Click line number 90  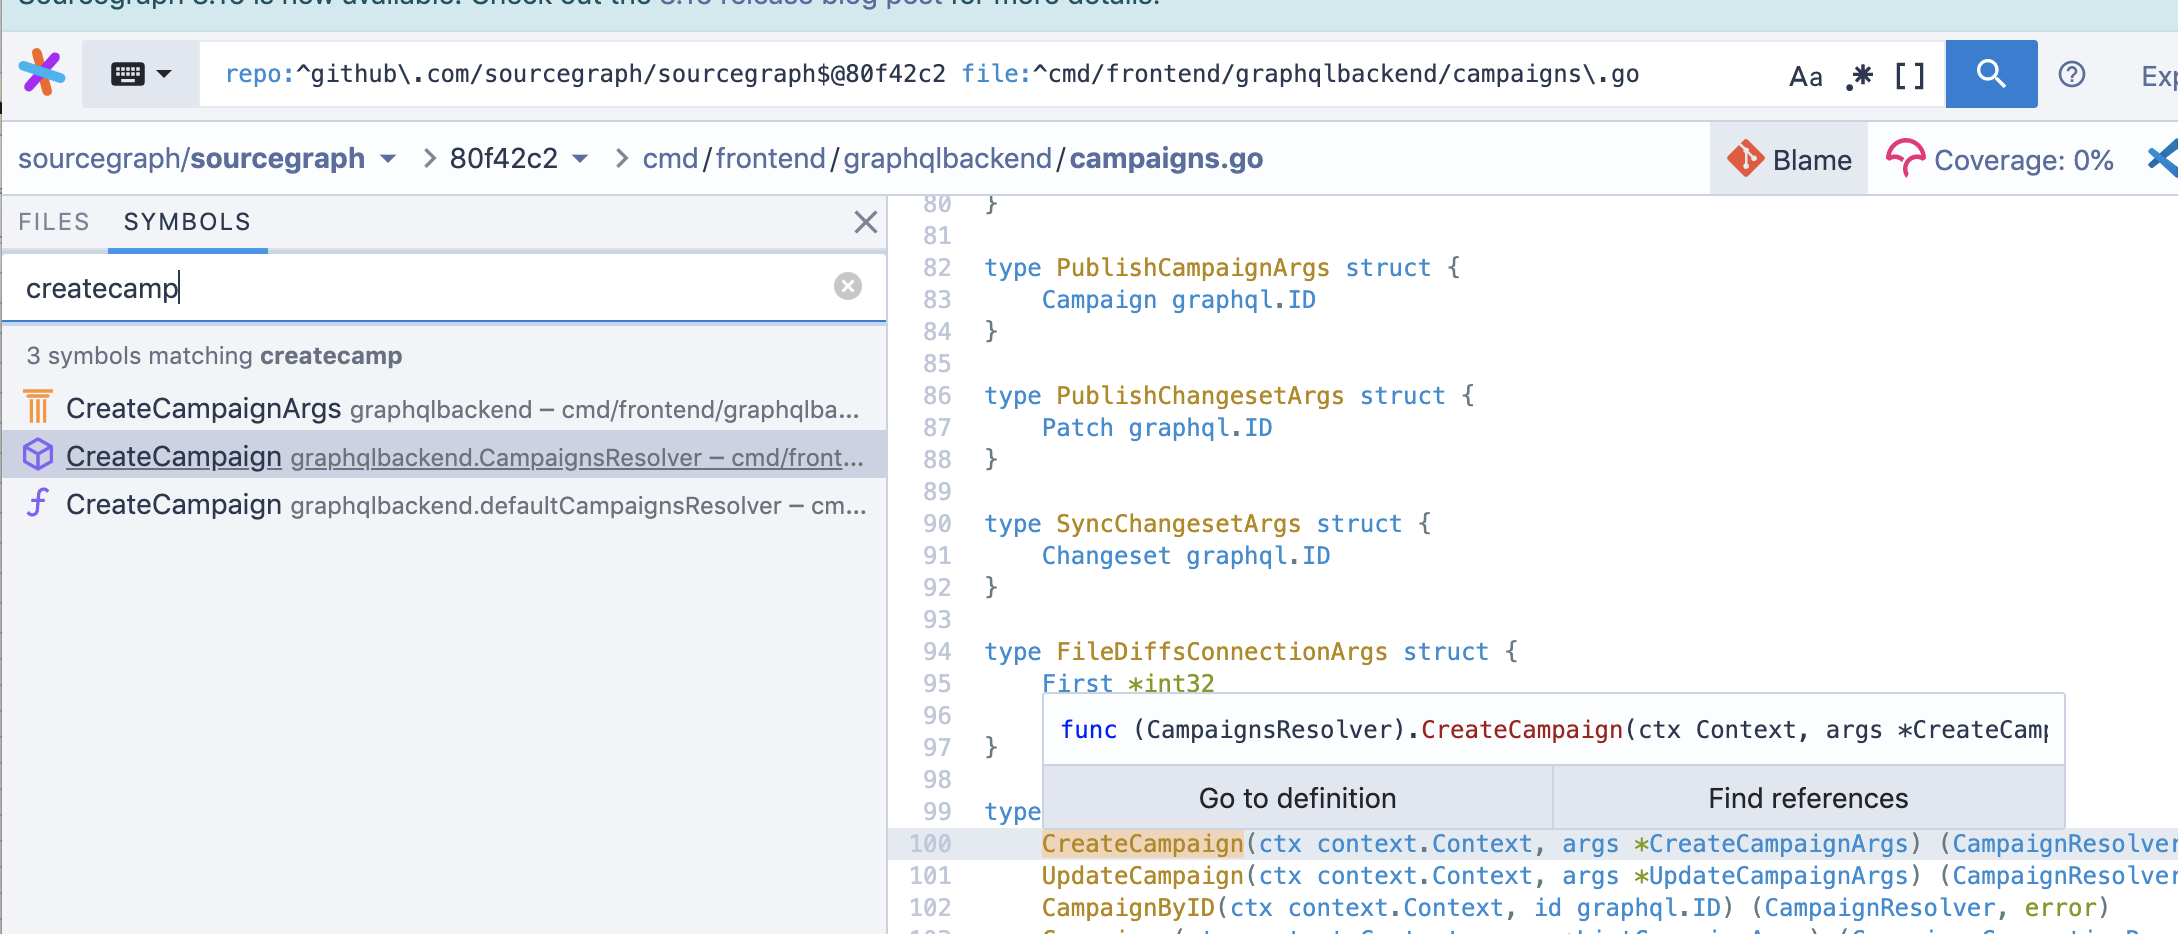click(937, 524)
